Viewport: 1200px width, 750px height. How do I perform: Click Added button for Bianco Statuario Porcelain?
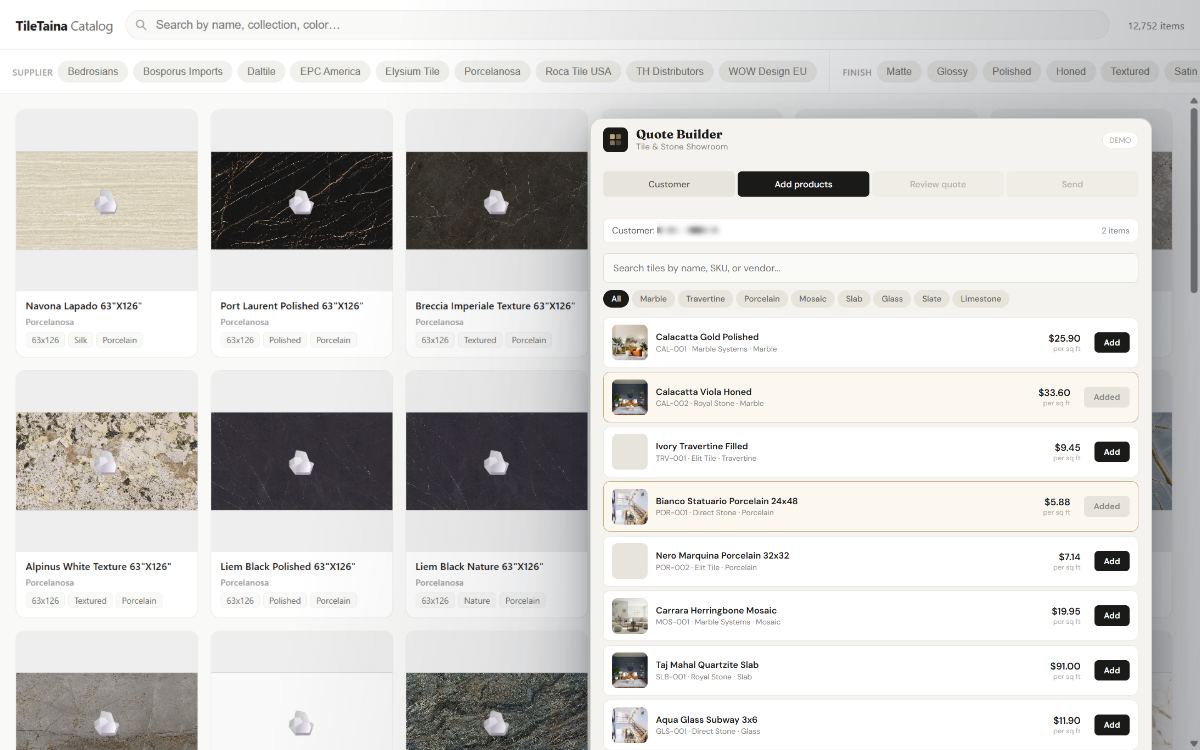coord(1107,506)
